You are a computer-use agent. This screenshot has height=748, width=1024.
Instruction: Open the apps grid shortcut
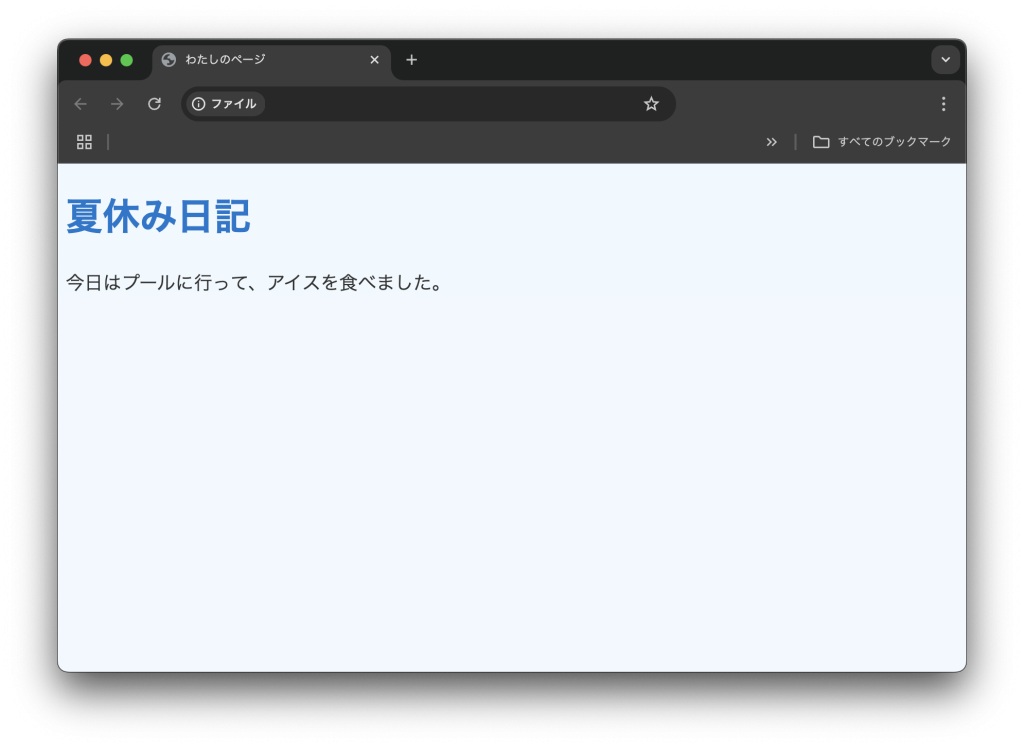(x=84, y=142)
